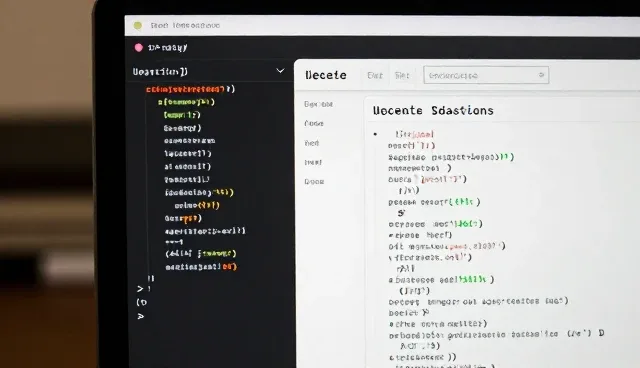Open the "Imef" sidebar item

click(313, 162)
